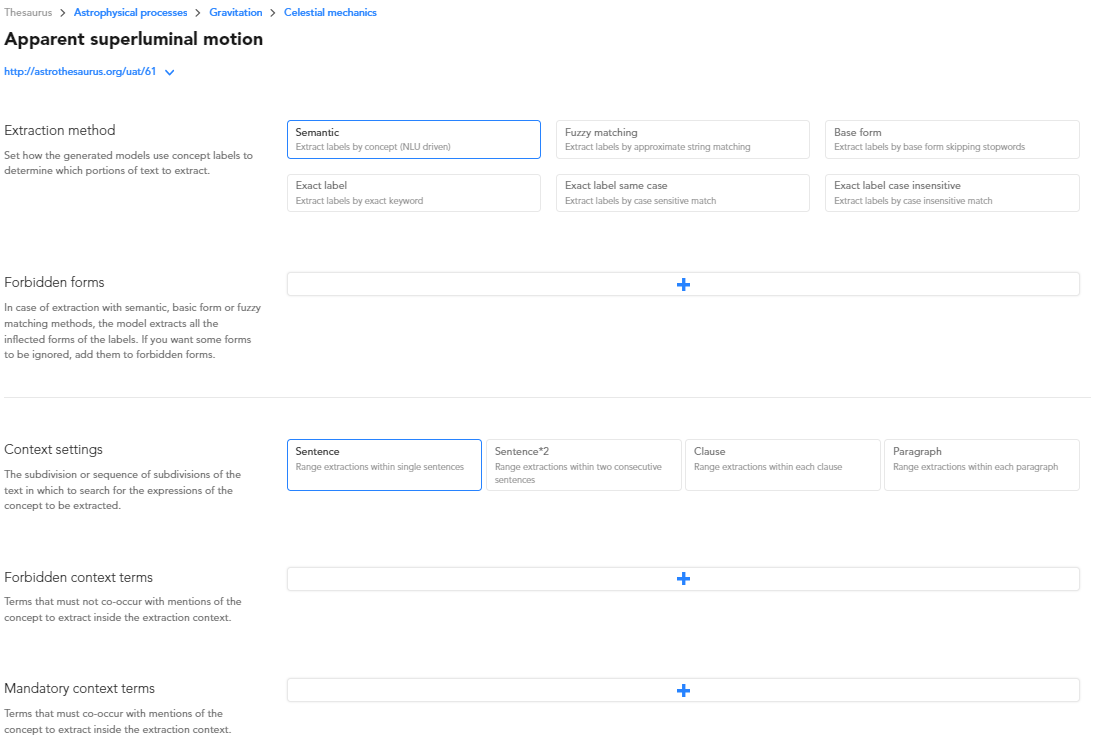Choose Fuzzy matching extraction method

click(682, 140)
